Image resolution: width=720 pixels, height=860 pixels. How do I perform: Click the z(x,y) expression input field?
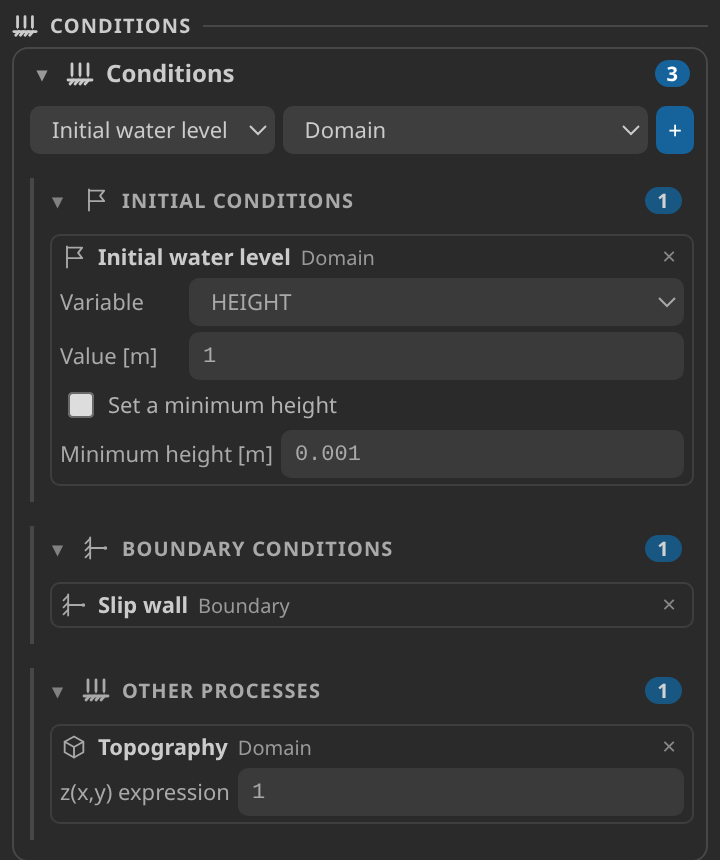[461, 791]
